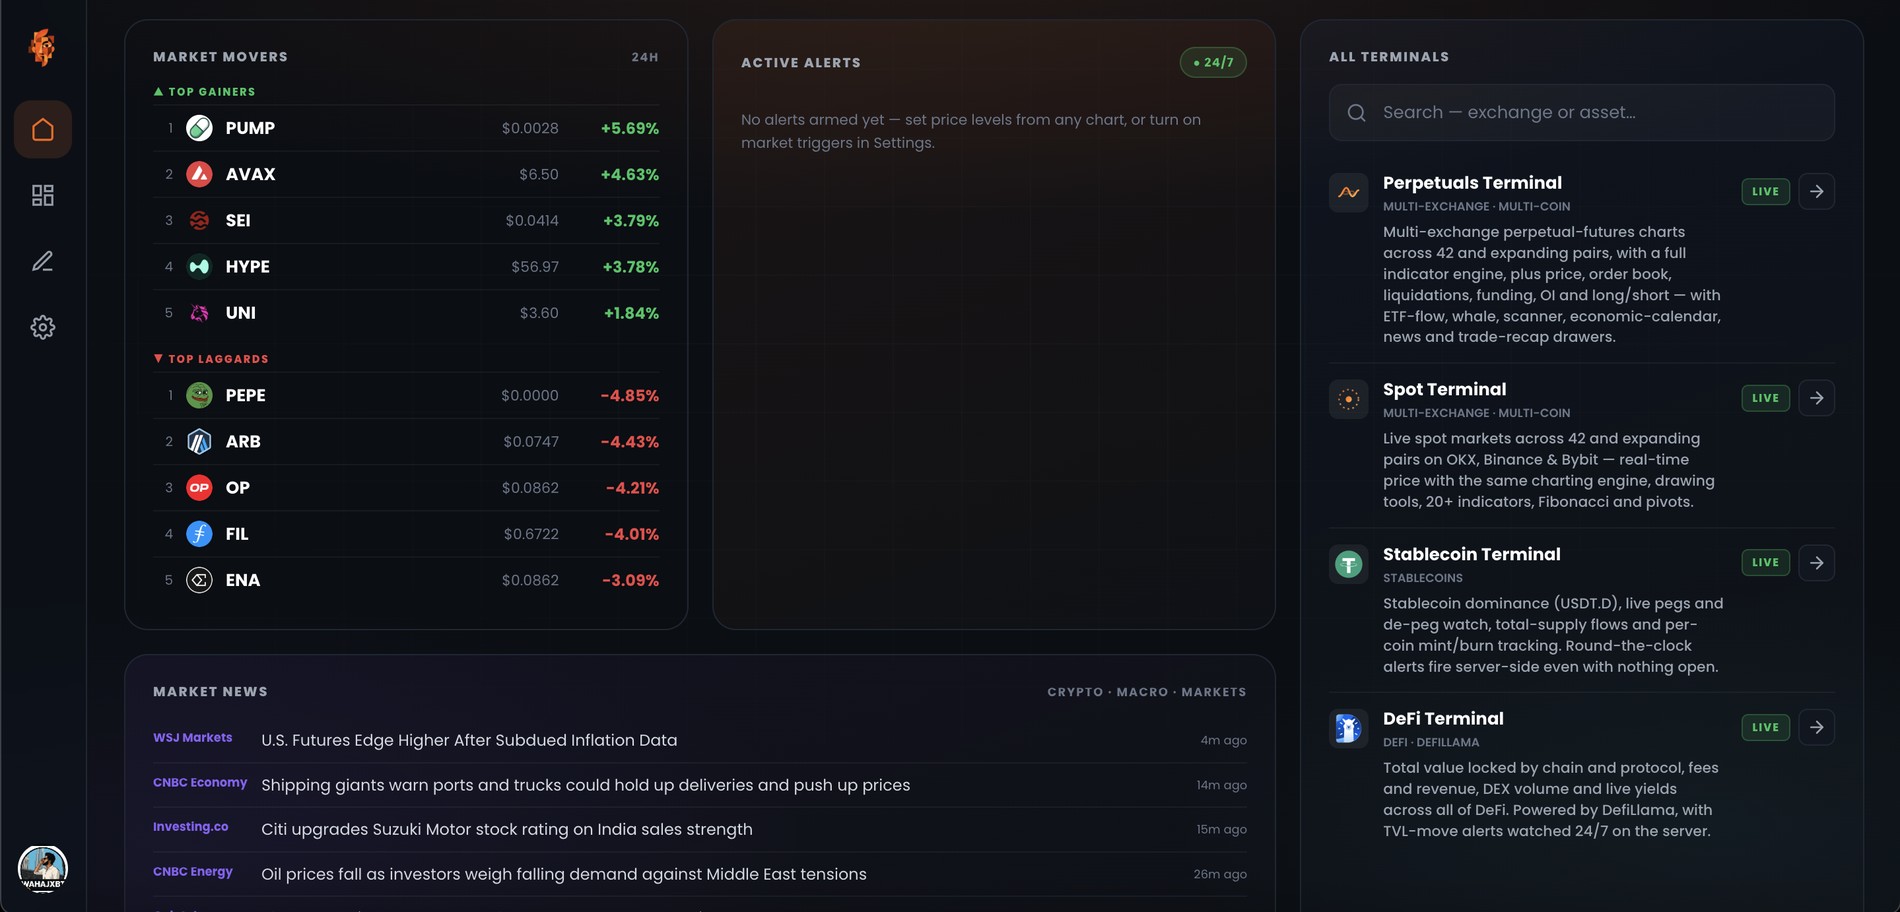
Task: Open the DeFi Terminal title
Action: [x=1443, y=718]
